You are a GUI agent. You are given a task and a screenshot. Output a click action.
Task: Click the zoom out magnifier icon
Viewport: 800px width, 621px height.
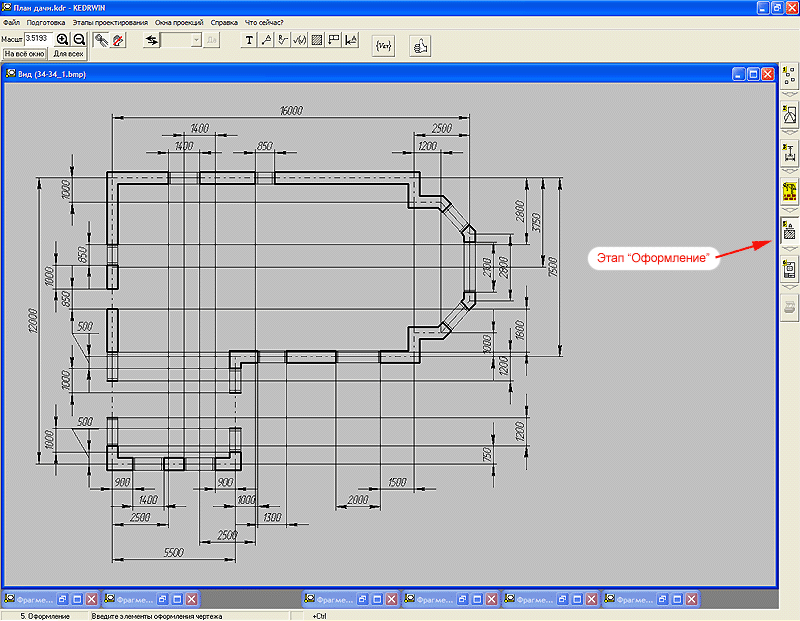click(x=79, y=40)
